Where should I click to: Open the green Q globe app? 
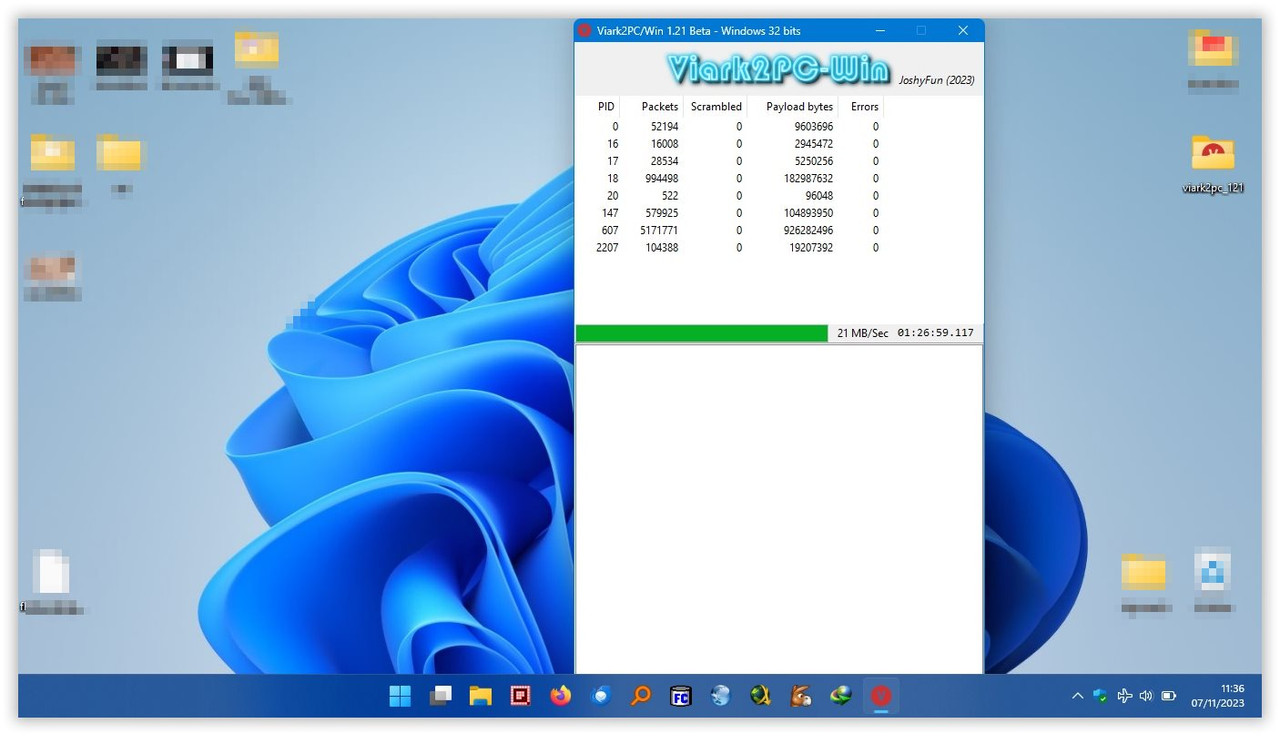tap(761, 696)
